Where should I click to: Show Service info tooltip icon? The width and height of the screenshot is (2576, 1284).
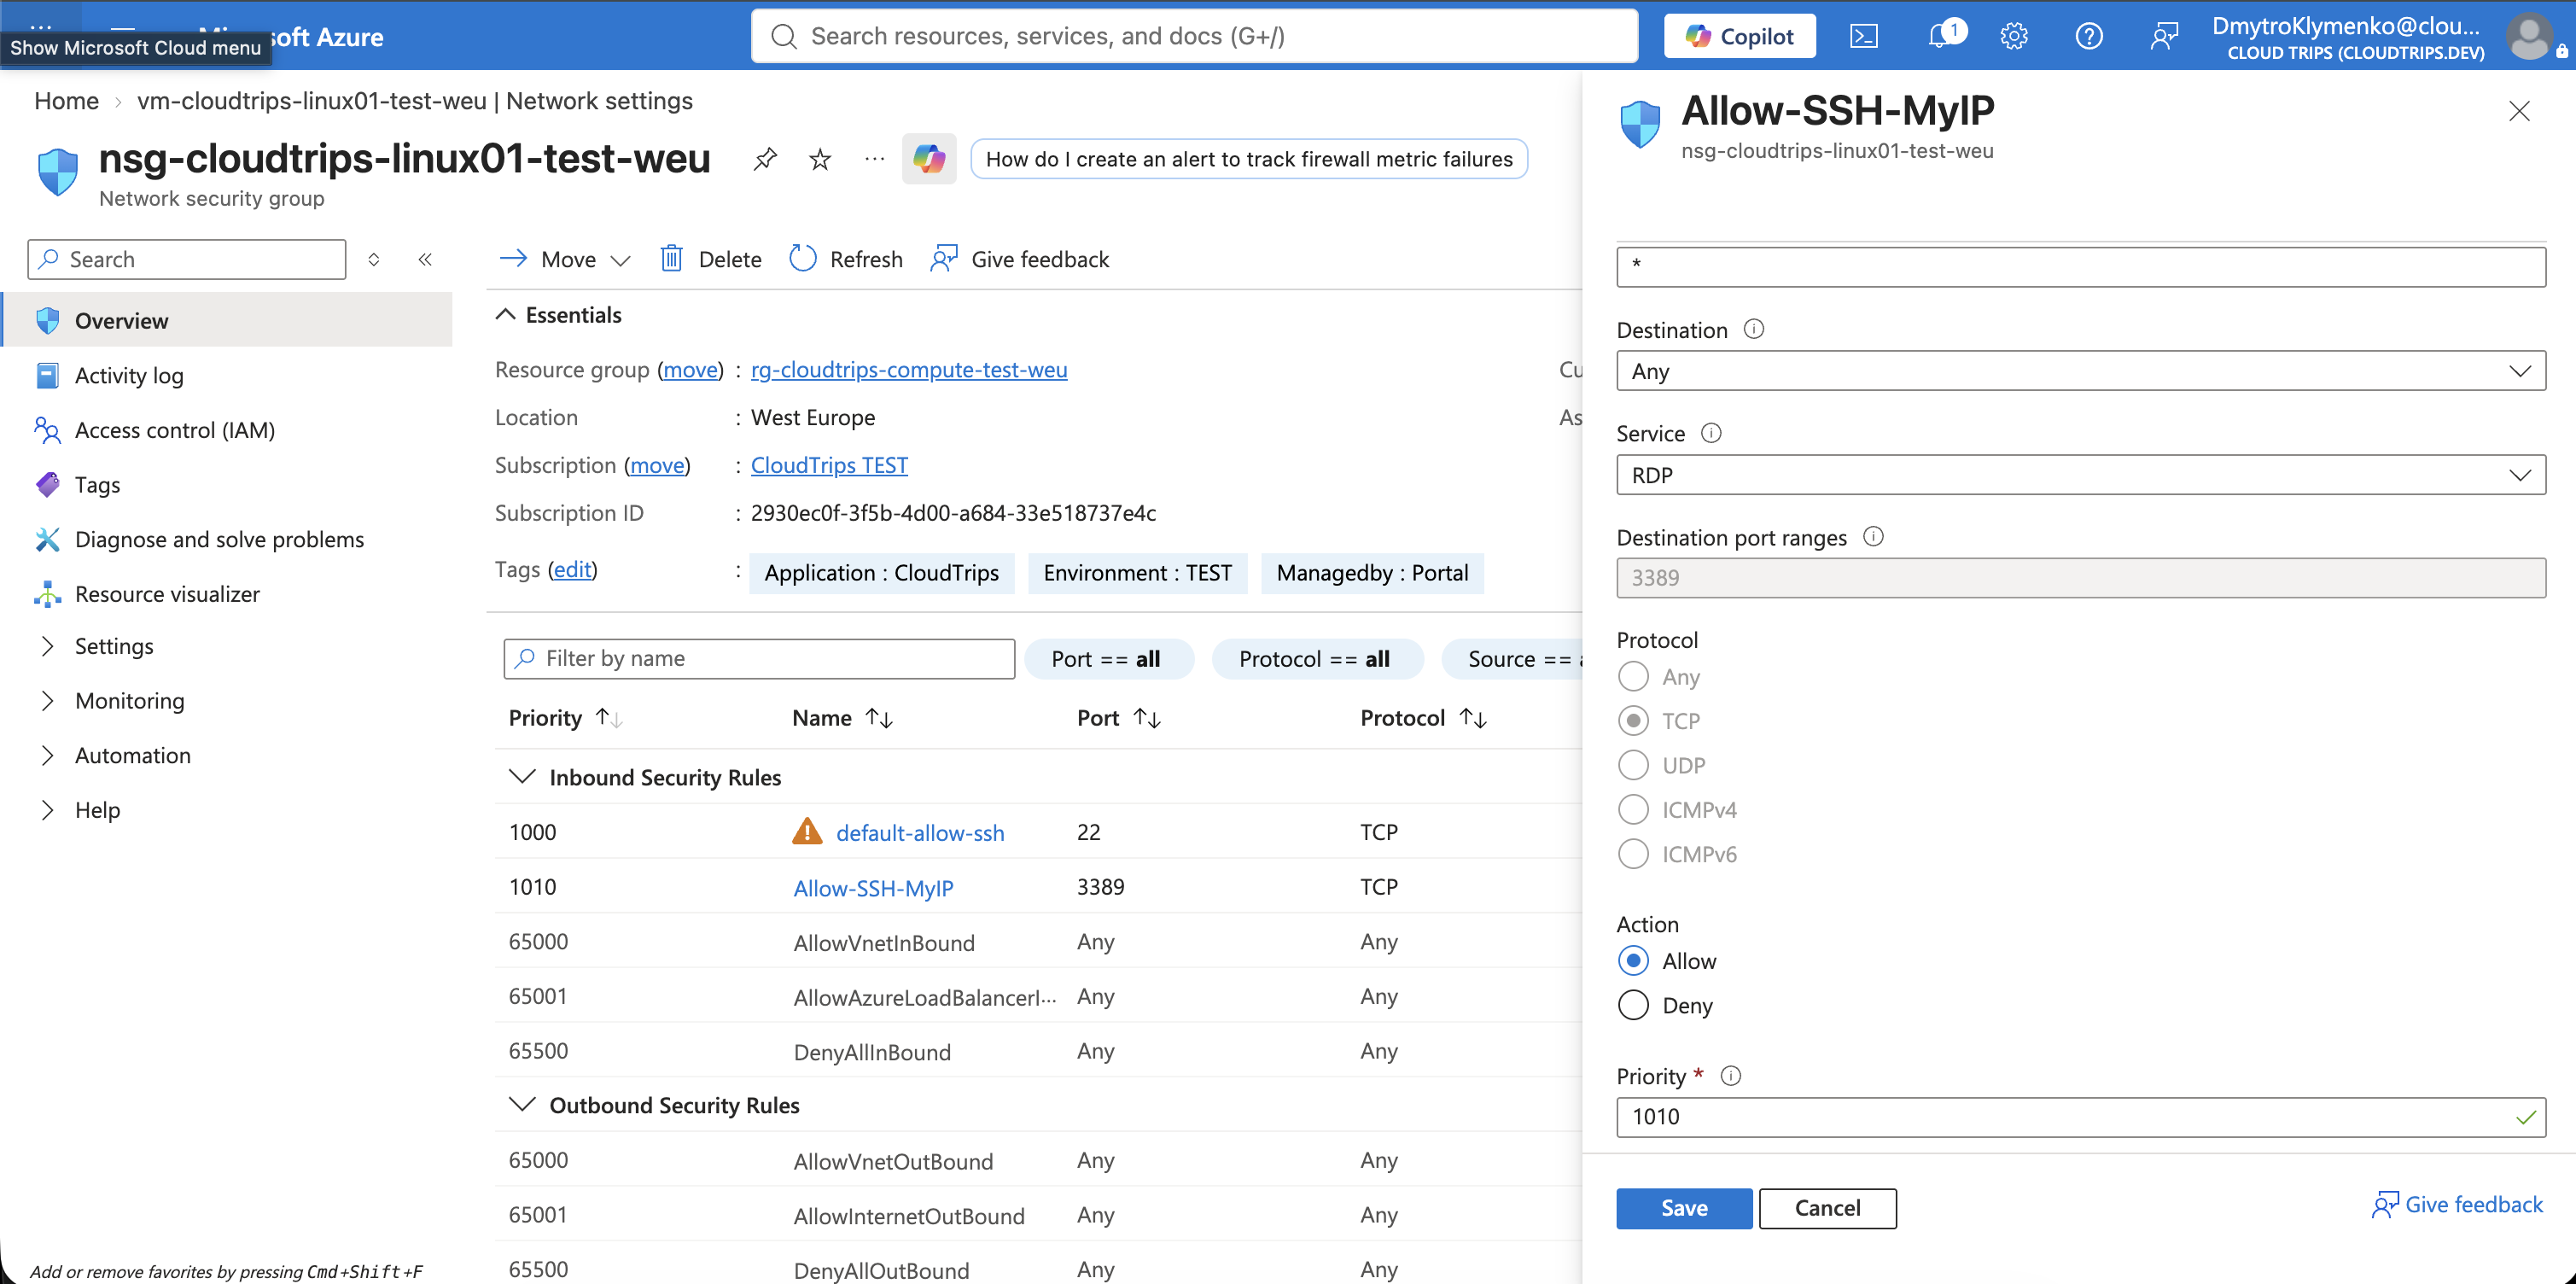pos(1711,433)
